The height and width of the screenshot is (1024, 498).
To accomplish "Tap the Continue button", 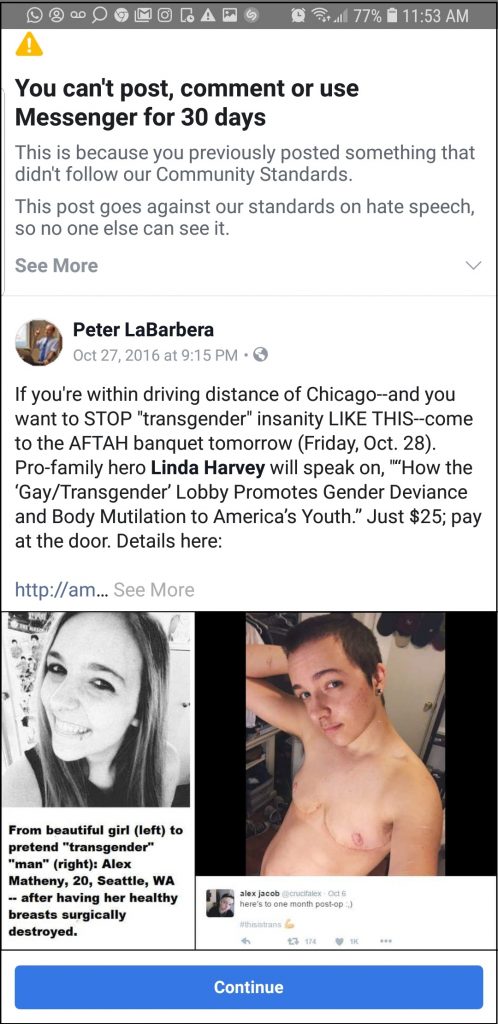I will coord(249,987).
